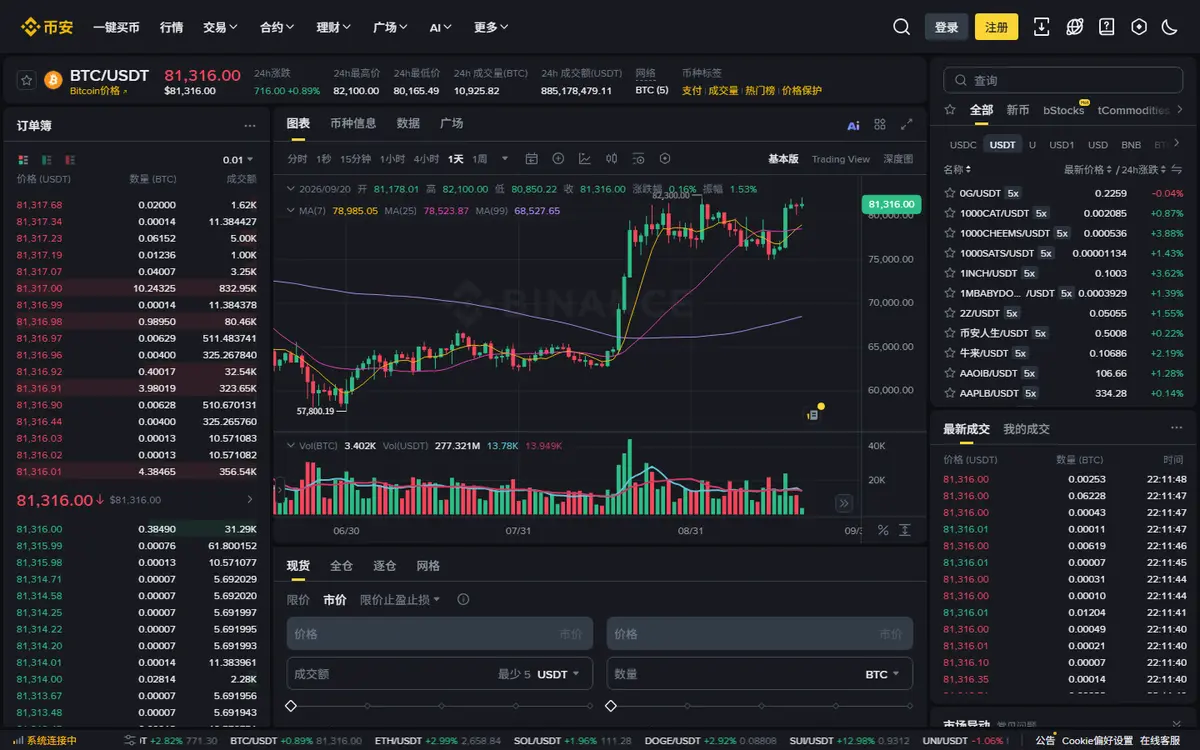
Task: Filter market list by favorites star
Action: point(950,110)
